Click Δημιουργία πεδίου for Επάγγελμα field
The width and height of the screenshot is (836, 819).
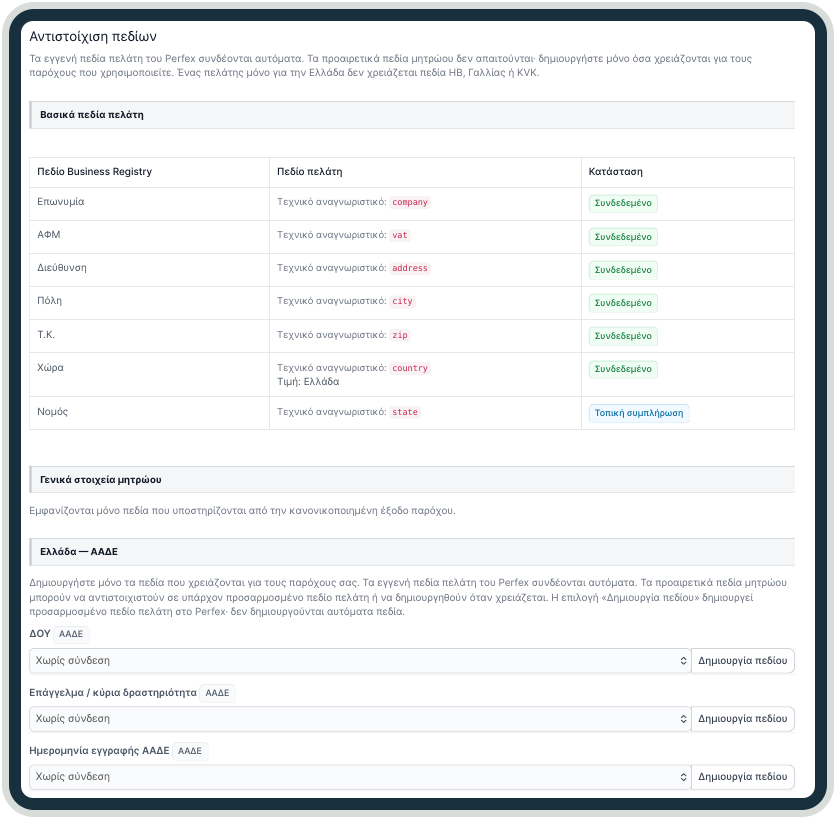[743, 719]
